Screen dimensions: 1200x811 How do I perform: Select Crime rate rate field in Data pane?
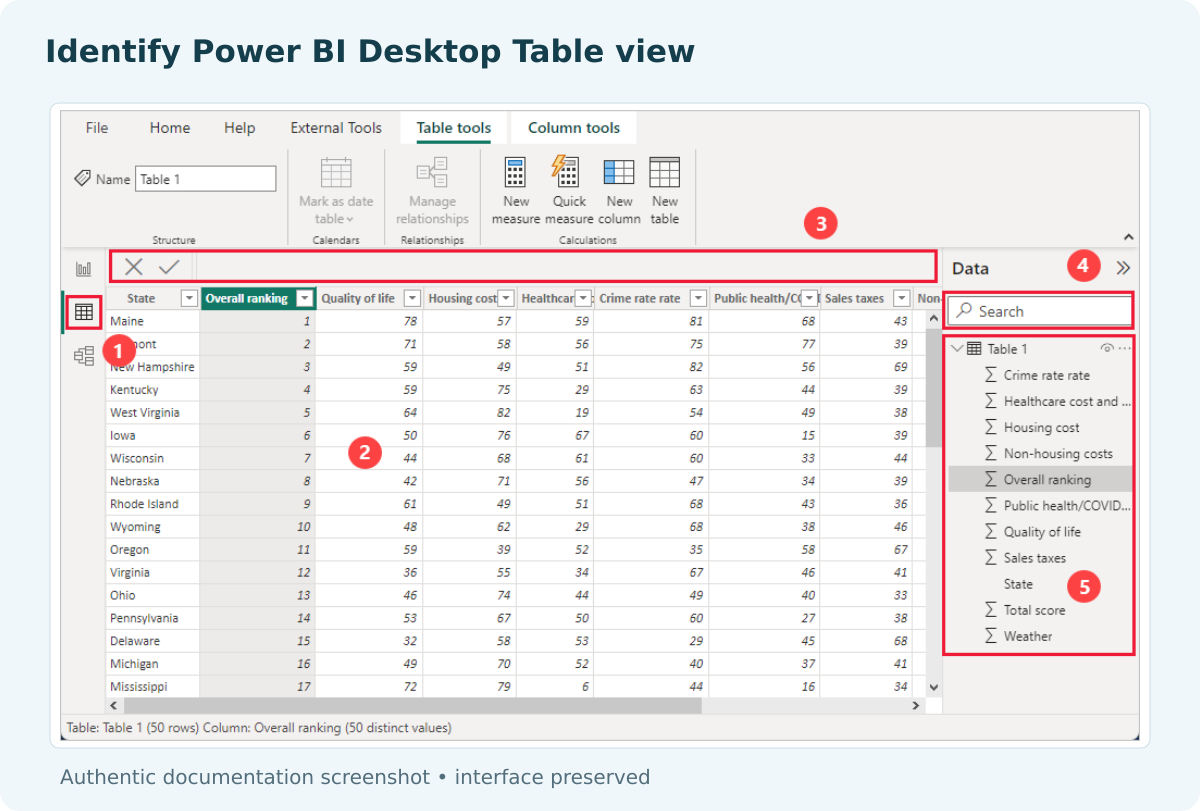1040,375
